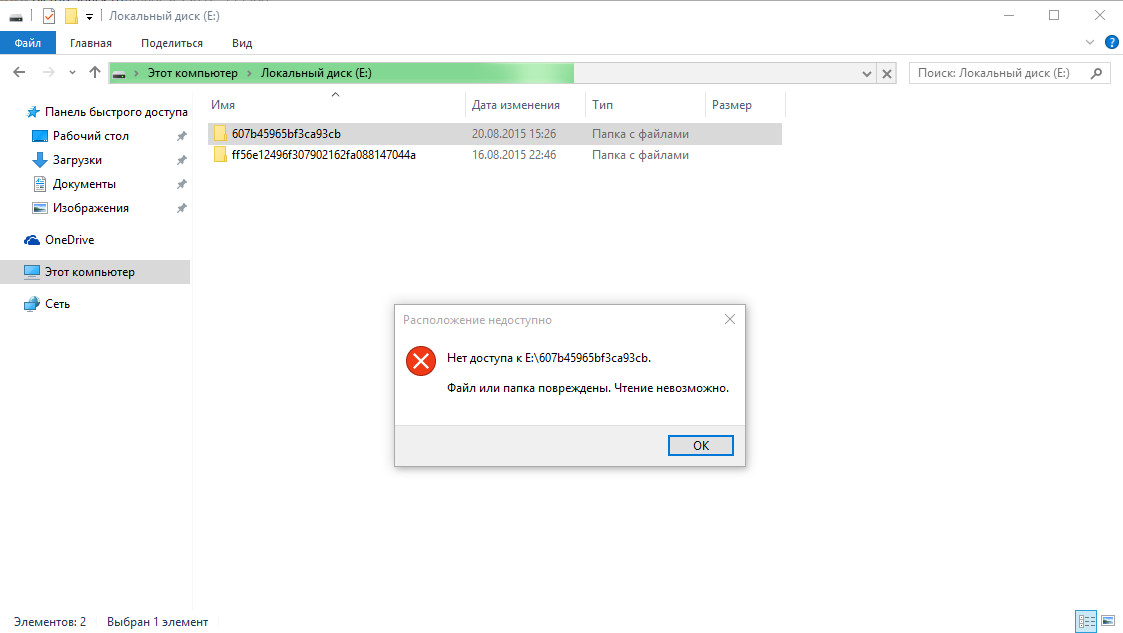This screenshot has height=633, width=1123.
Task: Switch to details view icon in status bar
Action: 1086,621
